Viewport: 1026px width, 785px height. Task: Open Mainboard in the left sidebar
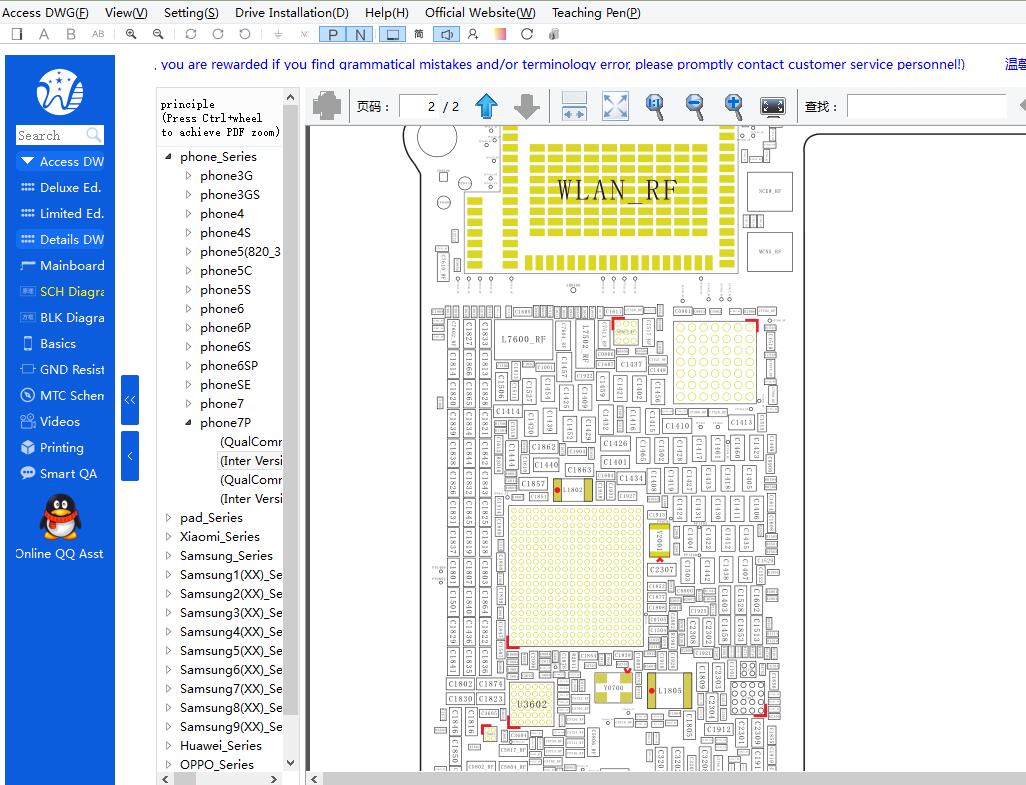click(71, 266)
